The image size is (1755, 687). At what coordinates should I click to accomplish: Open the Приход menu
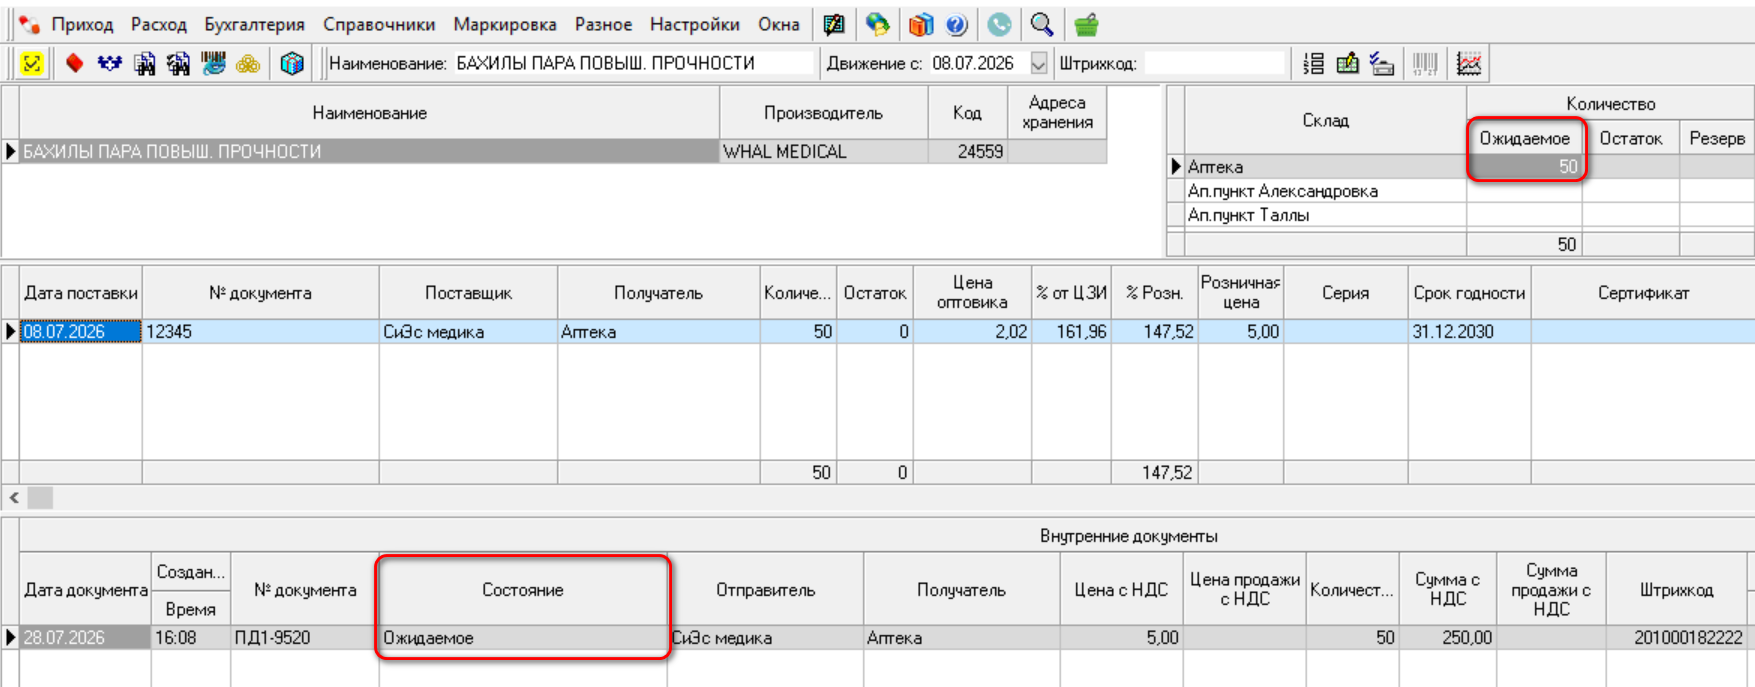[83, 25]
